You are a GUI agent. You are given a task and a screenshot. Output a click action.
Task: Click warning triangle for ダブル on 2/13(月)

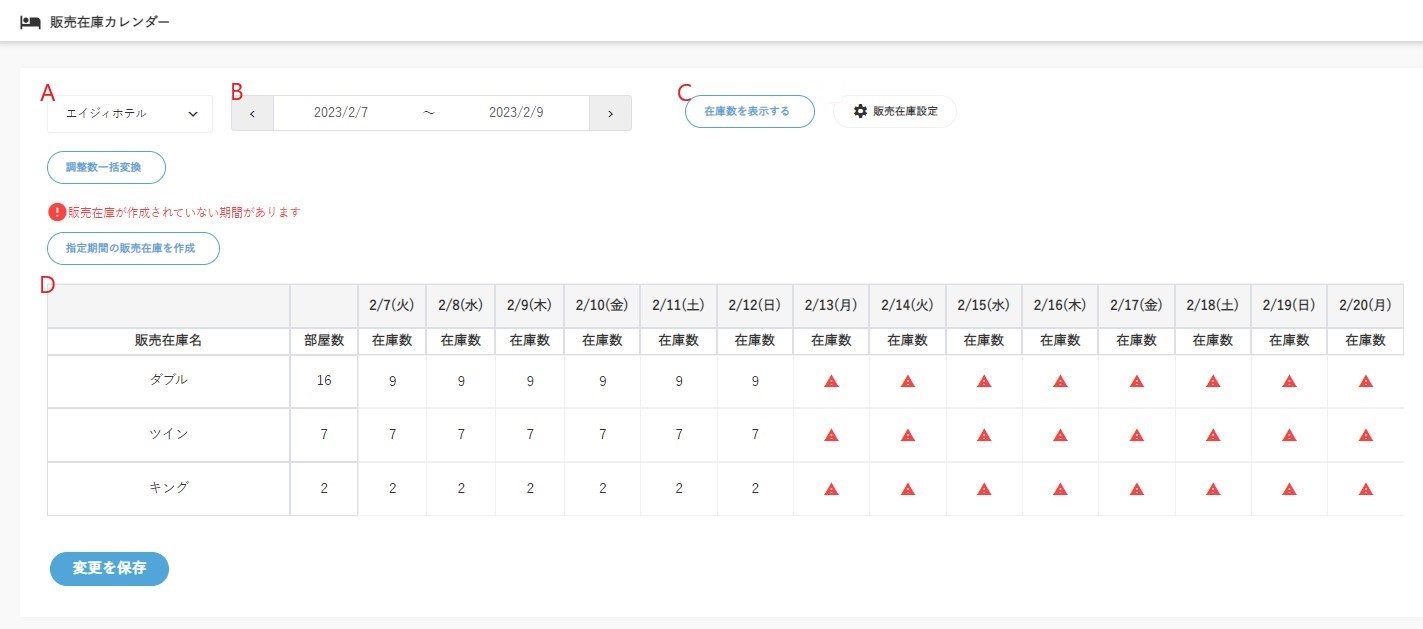[831, 381]
